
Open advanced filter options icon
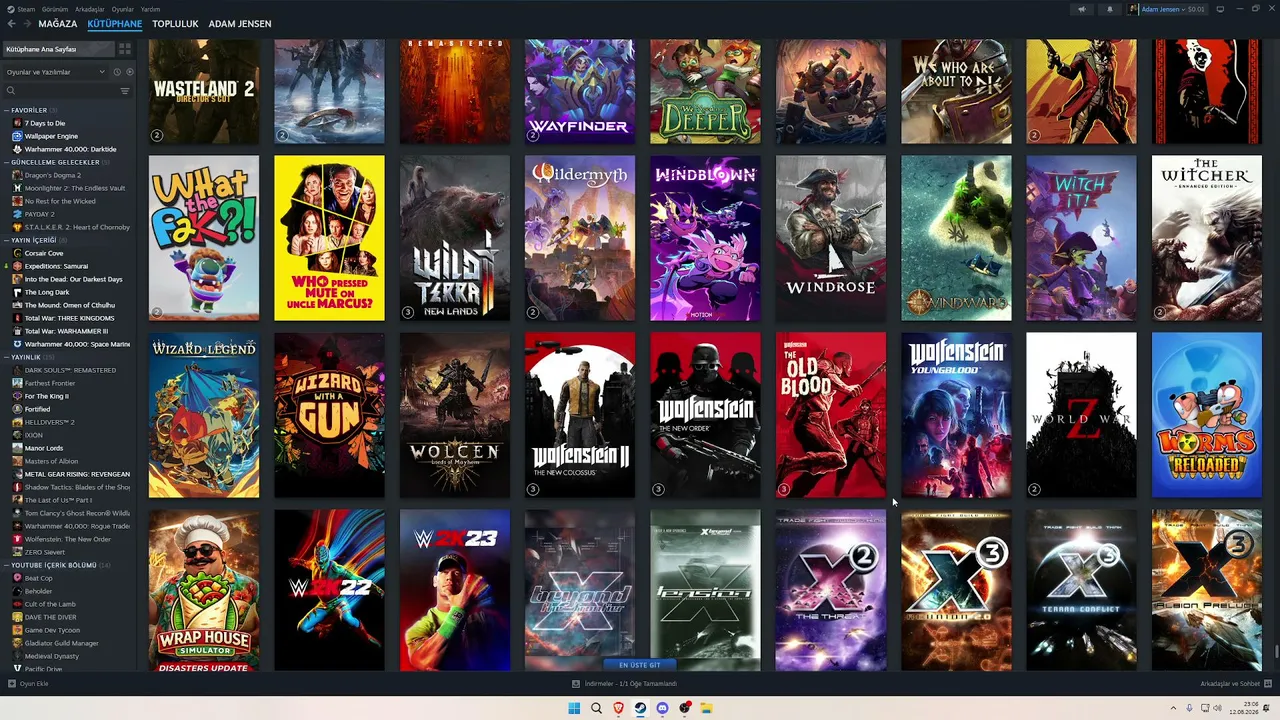(125, 91)
